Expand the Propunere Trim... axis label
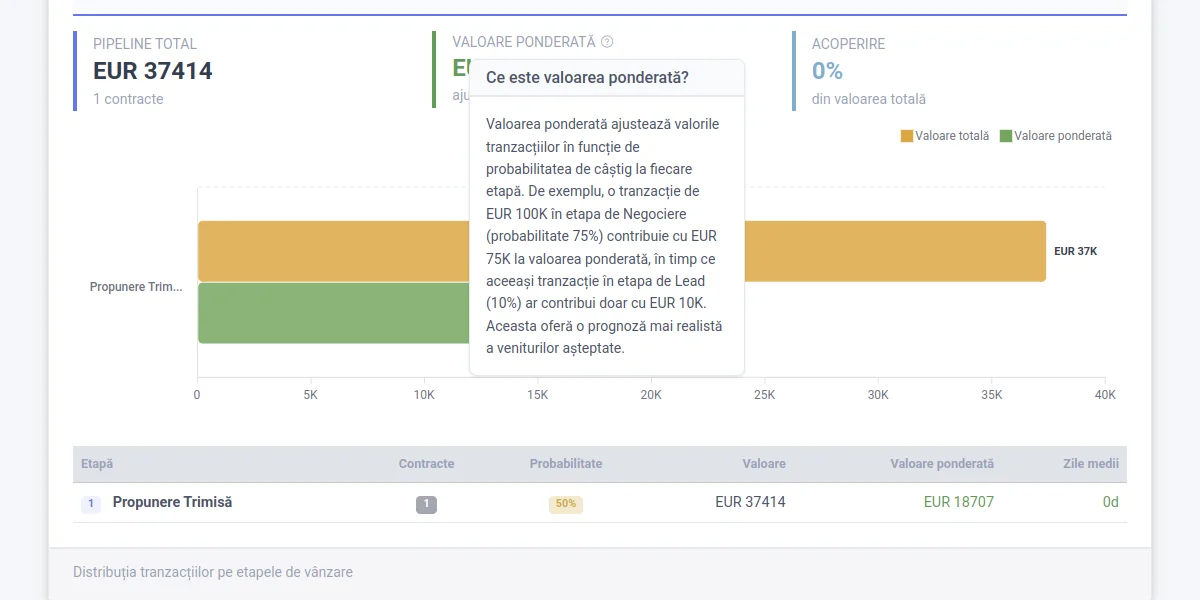This screenshot has width=1200, height=600. click(x=134, y=287)
